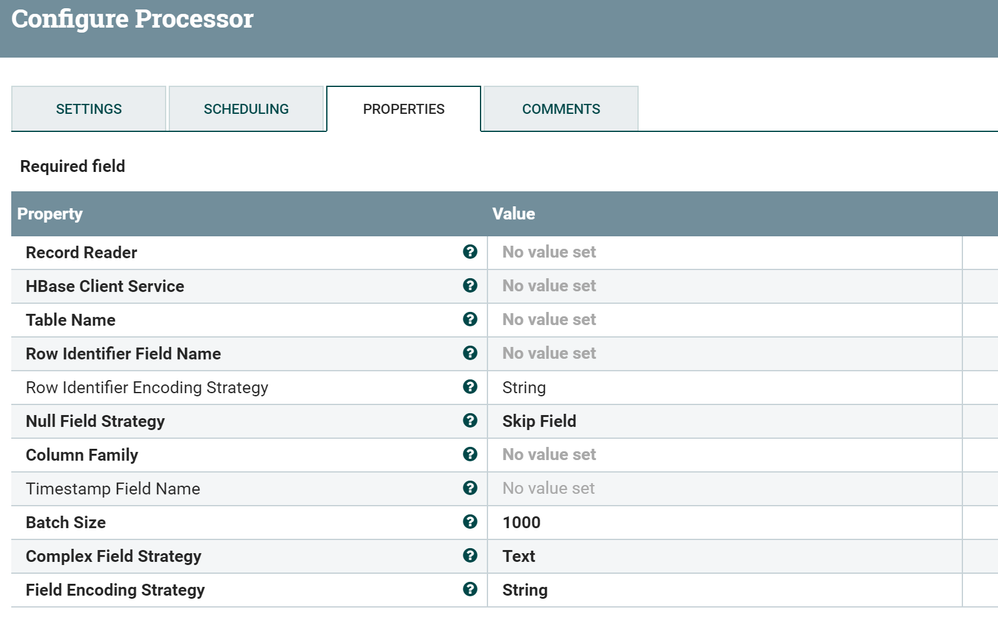Open Null Field Strategy value Skip Field
The image size is (998, 632).
pos(539,421)
